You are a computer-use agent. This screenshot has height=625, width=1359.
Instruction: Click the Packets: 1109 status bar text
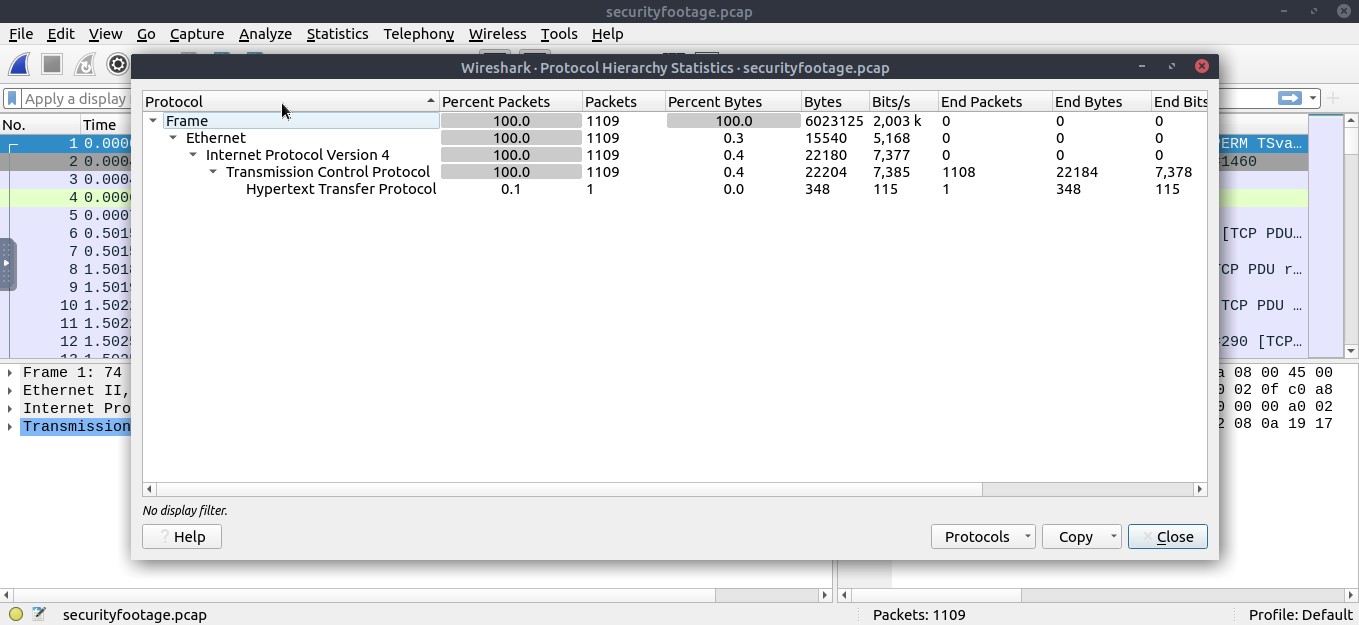(x=919, y=615)
